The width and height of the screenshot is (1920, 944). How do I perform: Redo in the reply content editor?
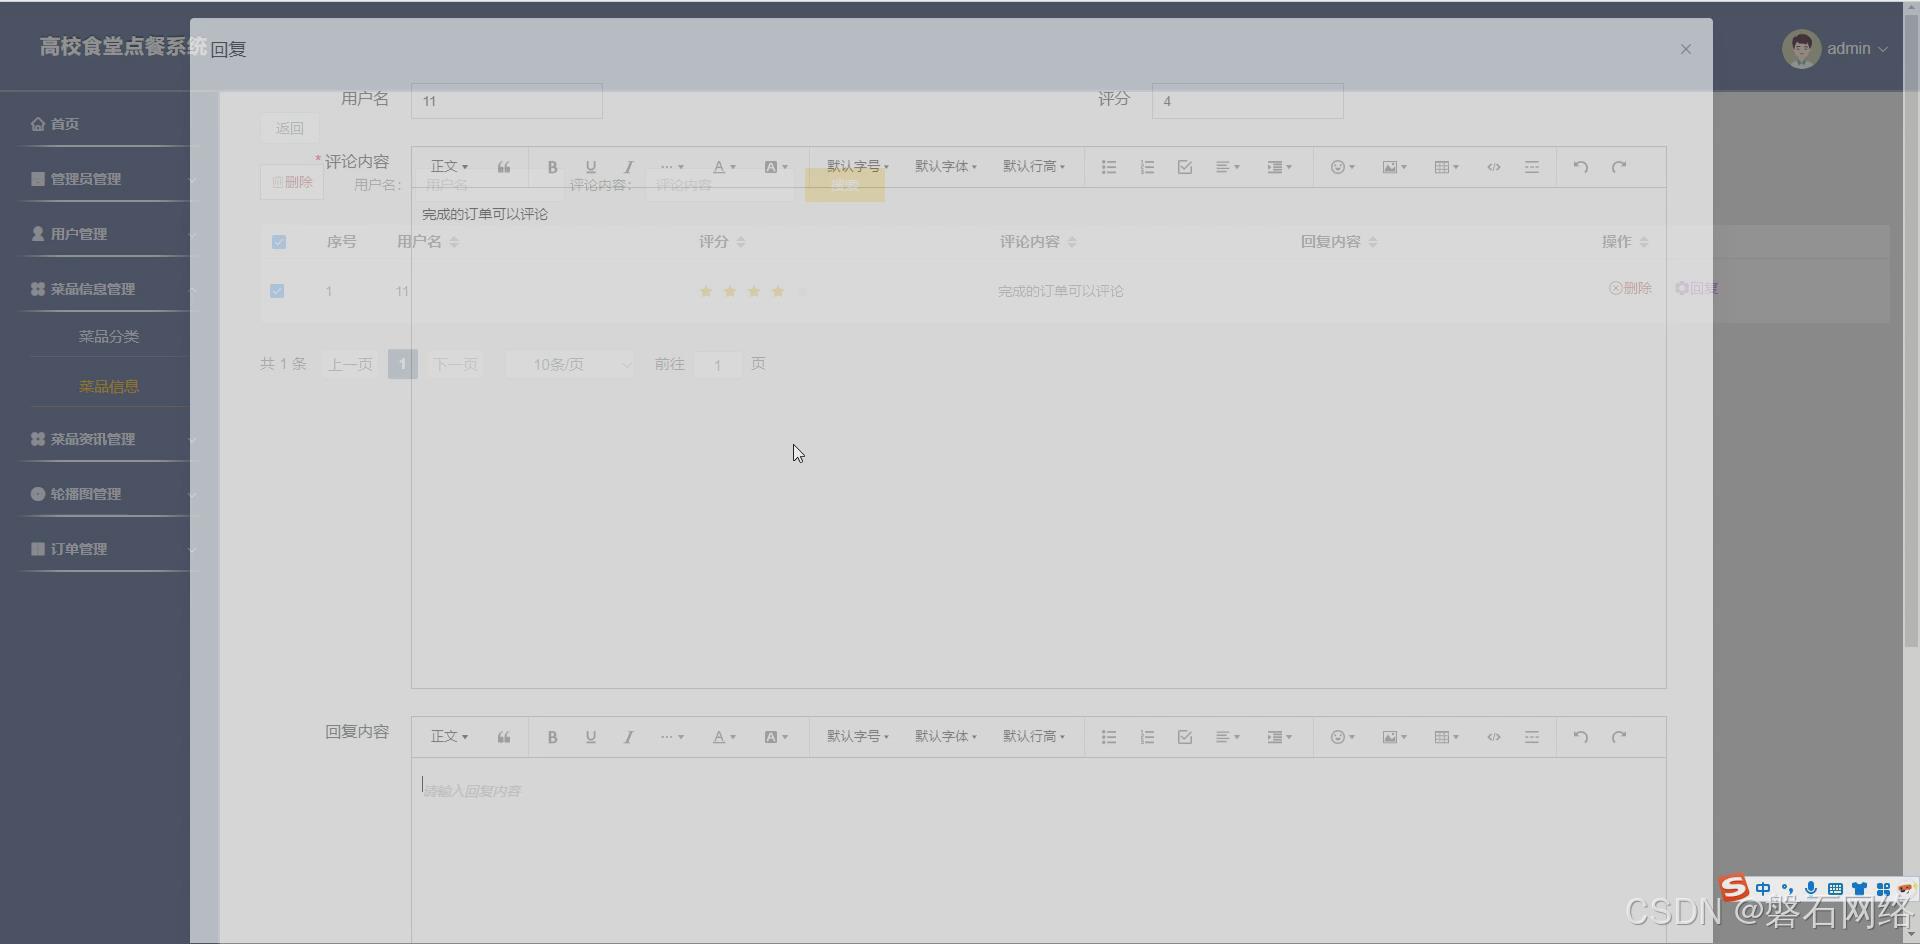click(1619, 737)
